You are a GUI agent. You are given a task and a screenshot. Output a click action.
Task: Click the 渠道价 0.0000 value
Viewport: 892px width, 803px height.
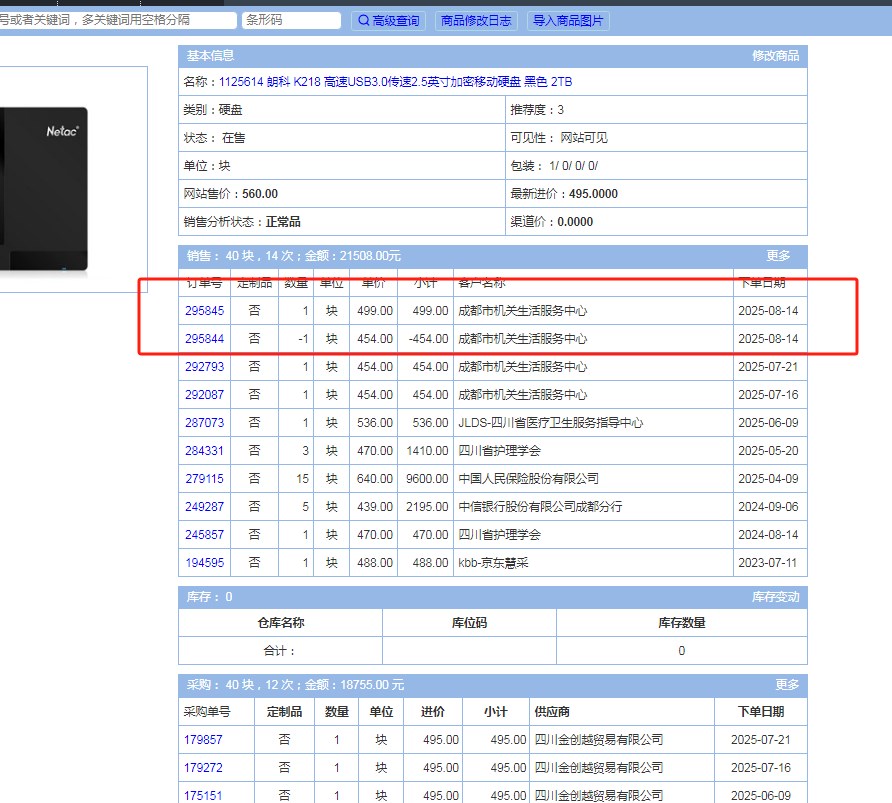575,222
